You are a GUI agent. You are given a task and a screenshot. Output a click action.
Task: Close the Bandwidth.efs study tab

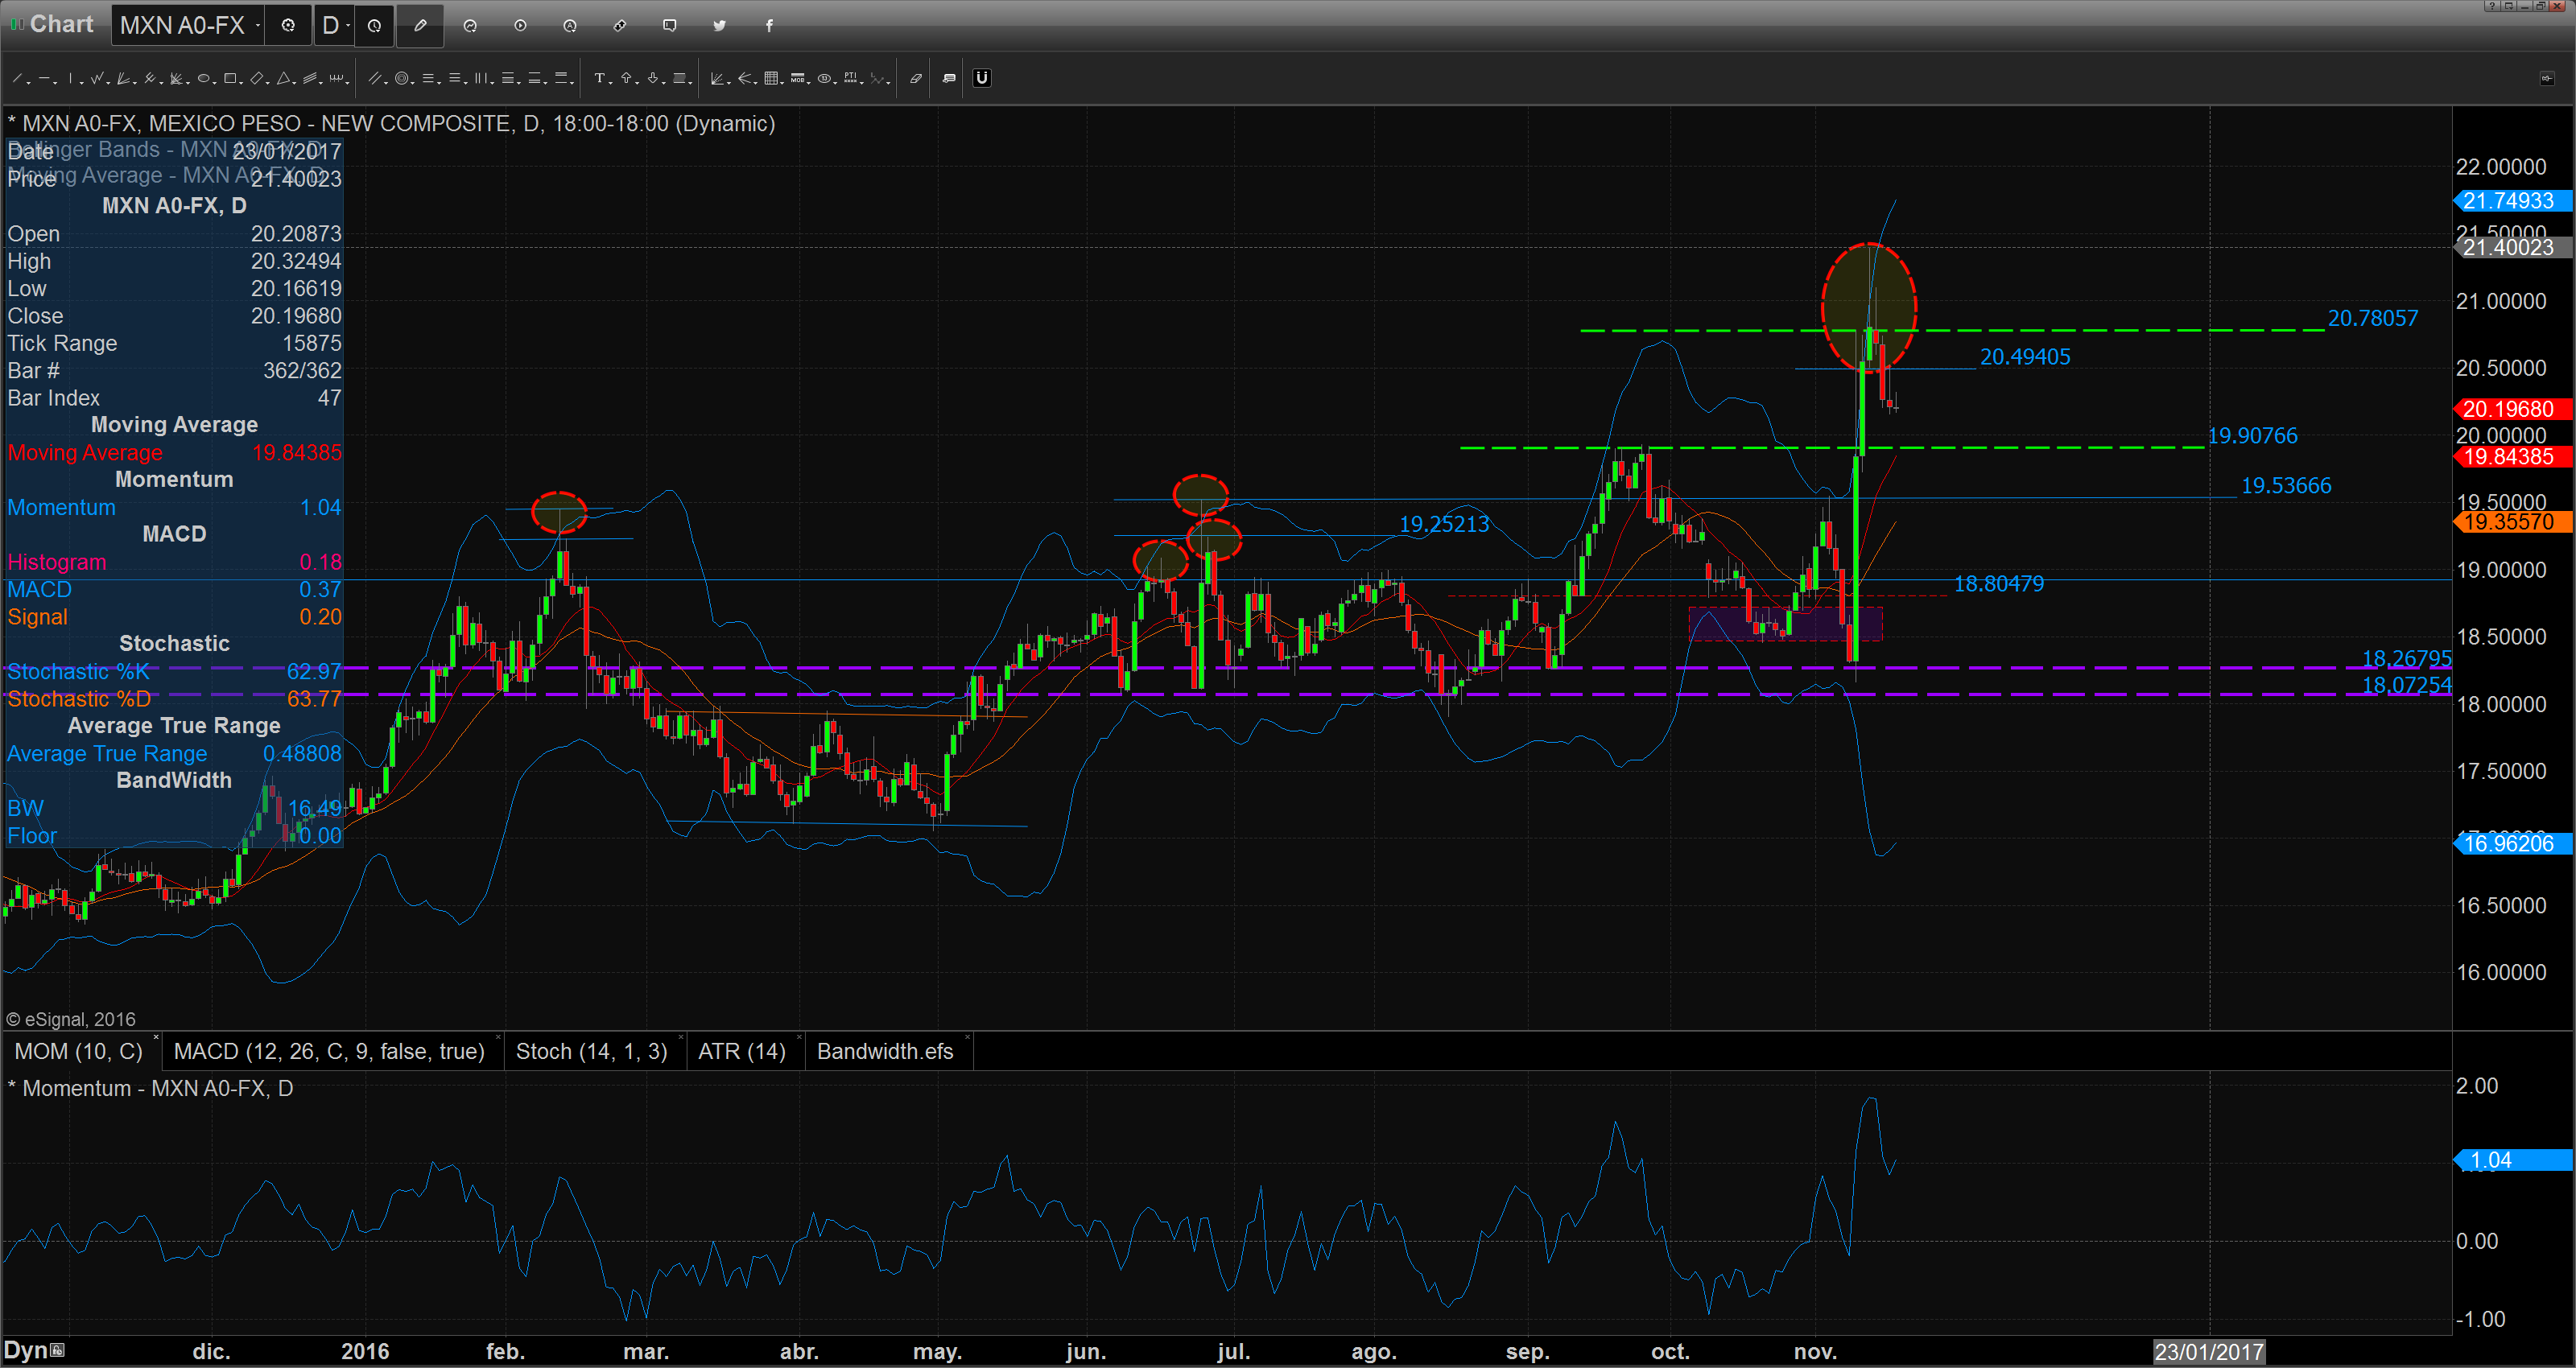click(968, 1038)
